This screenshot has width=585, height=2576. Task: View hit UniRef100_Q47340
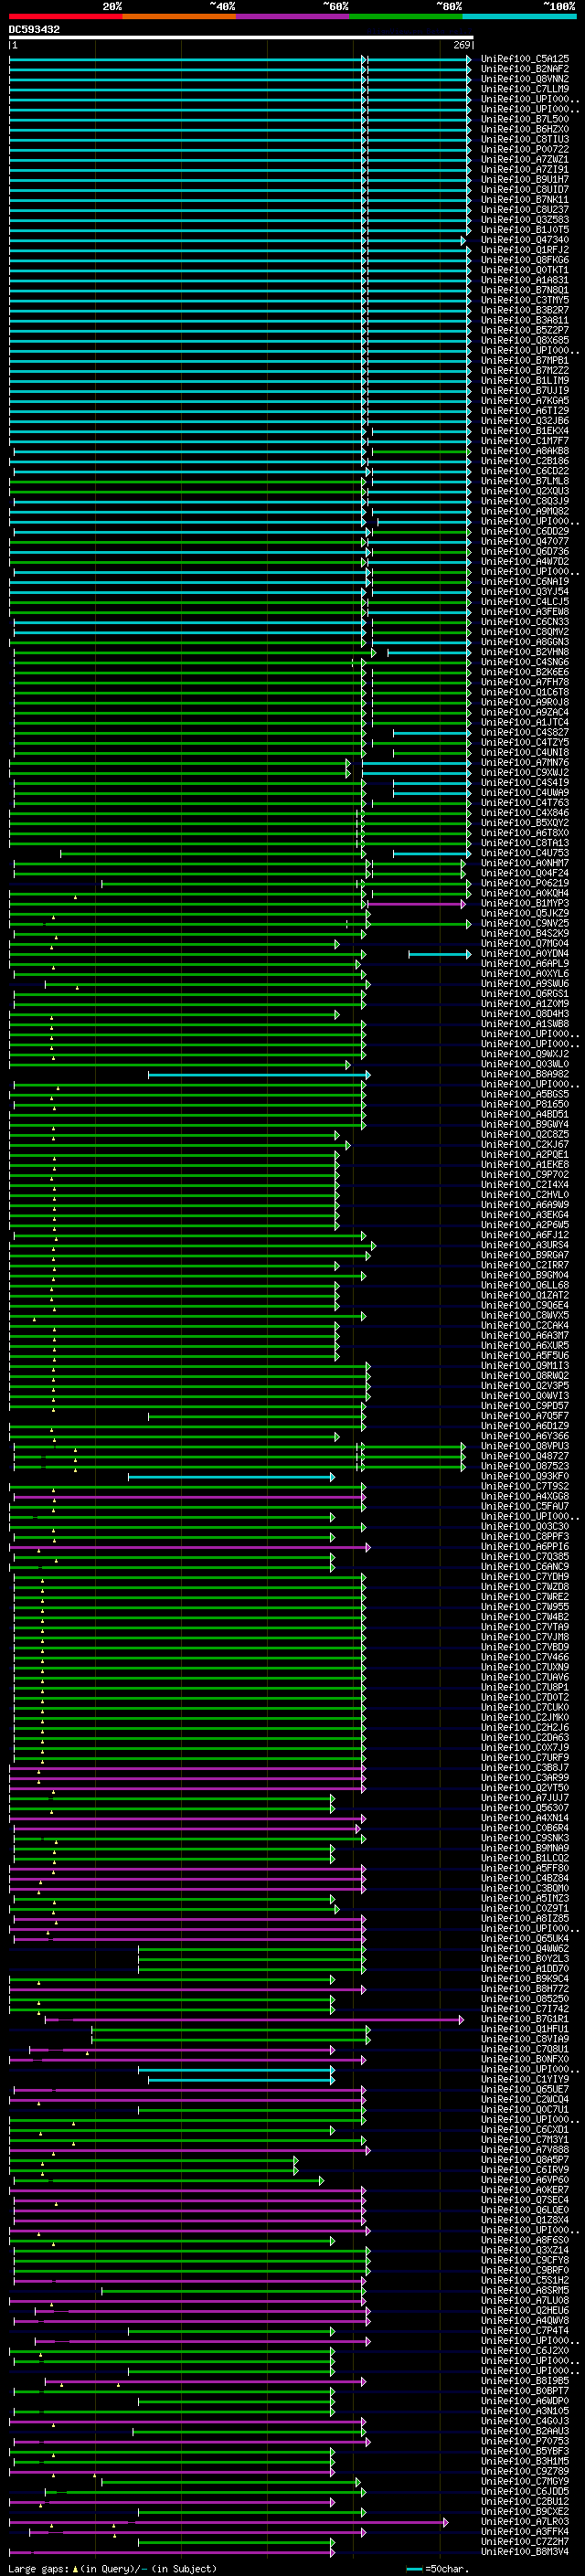coord(525,240)
